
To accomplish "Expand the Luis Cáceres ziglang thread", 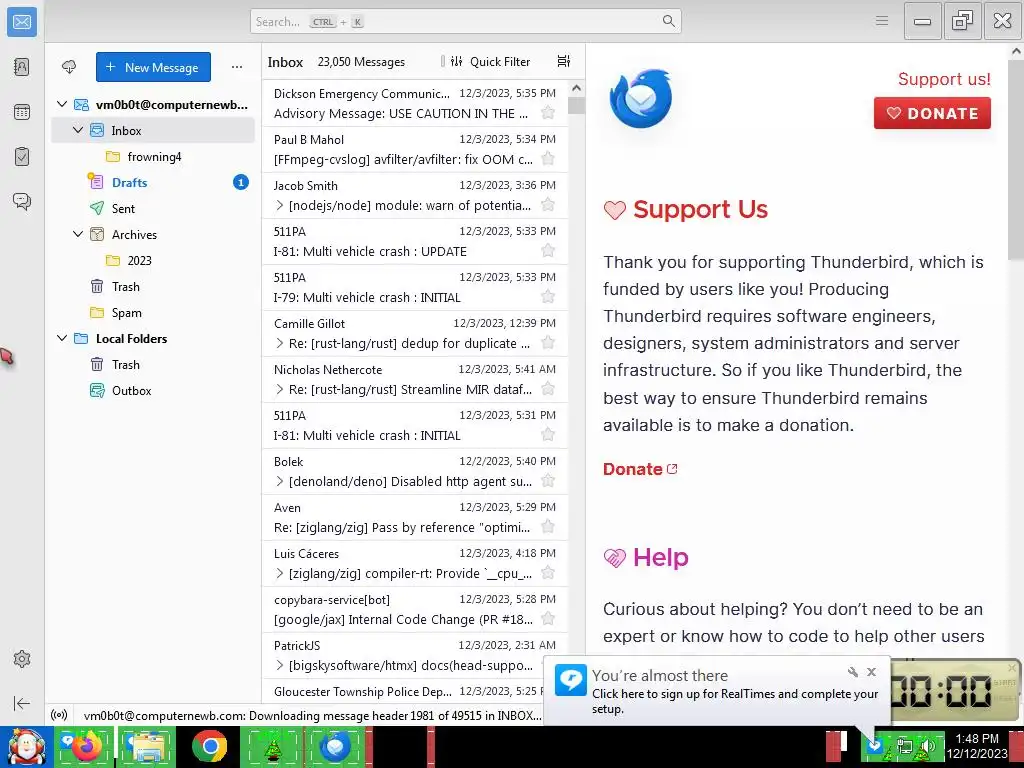I will click(x=280, y=573).
